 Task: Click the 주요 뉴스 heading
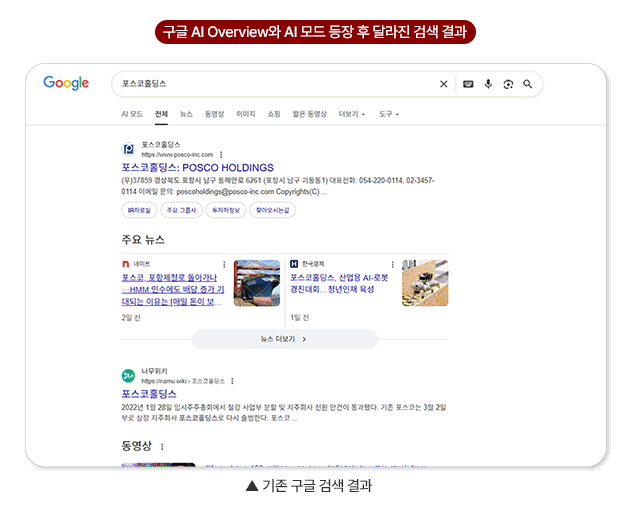pyautogui.click(x=143, y=240)
